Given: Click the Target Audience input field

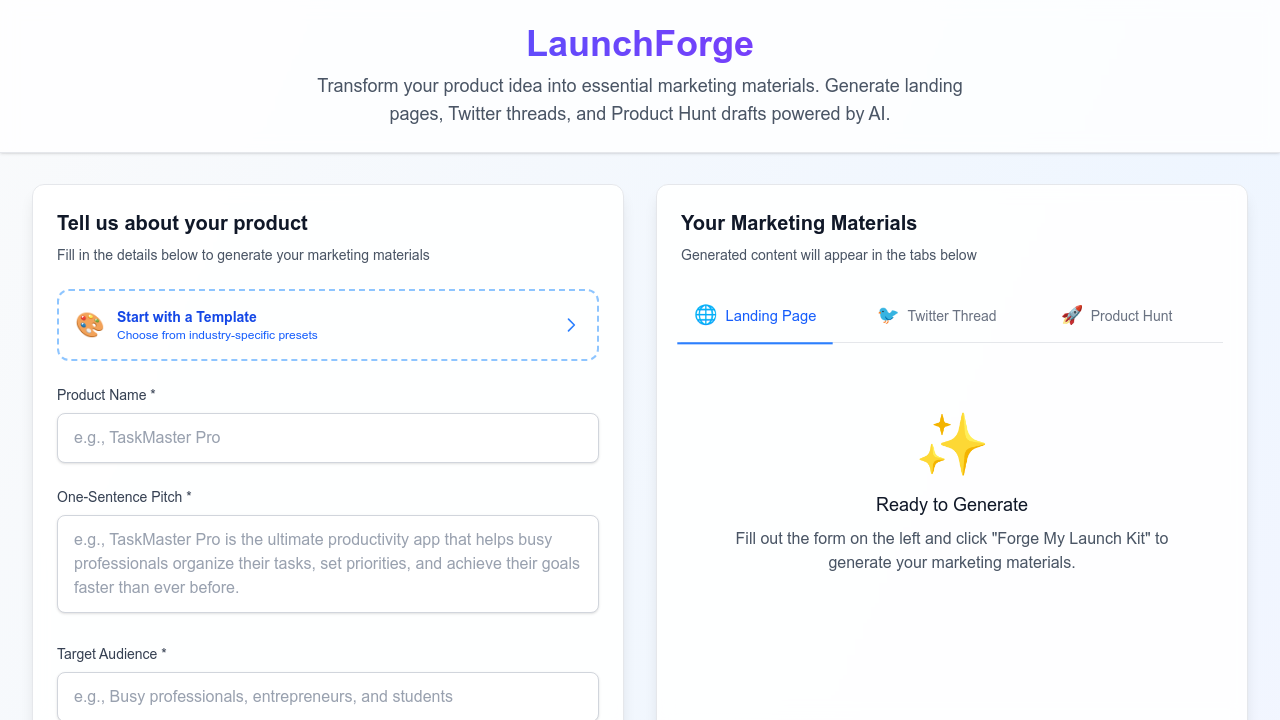Looking at the screenshot, I should point(327,696).
